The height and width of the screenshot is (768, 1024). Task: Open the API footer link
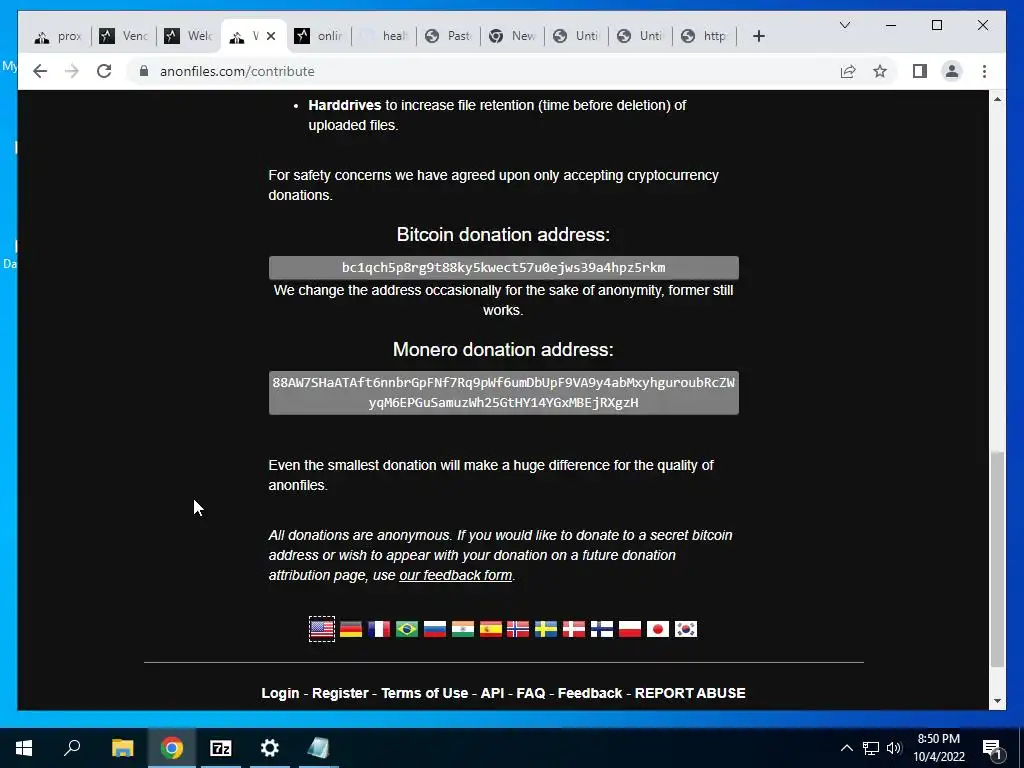(x=492, y=694)
